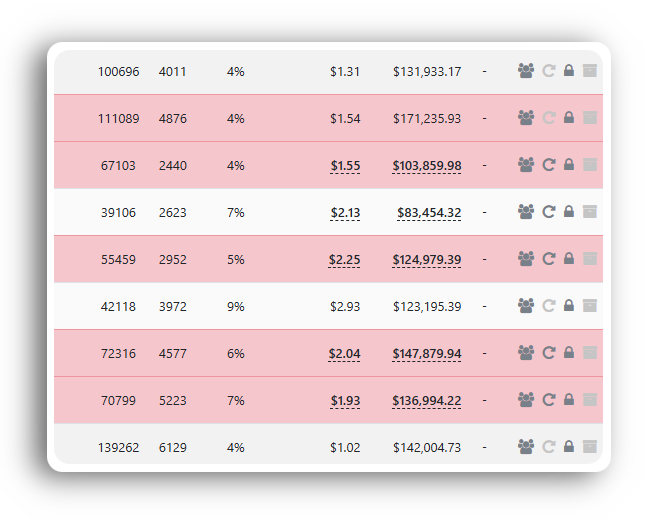This screenshot has width=653, height=520.
Task: Click archive icon in the $123,195.39 row
Action: [x=590, y=306]
